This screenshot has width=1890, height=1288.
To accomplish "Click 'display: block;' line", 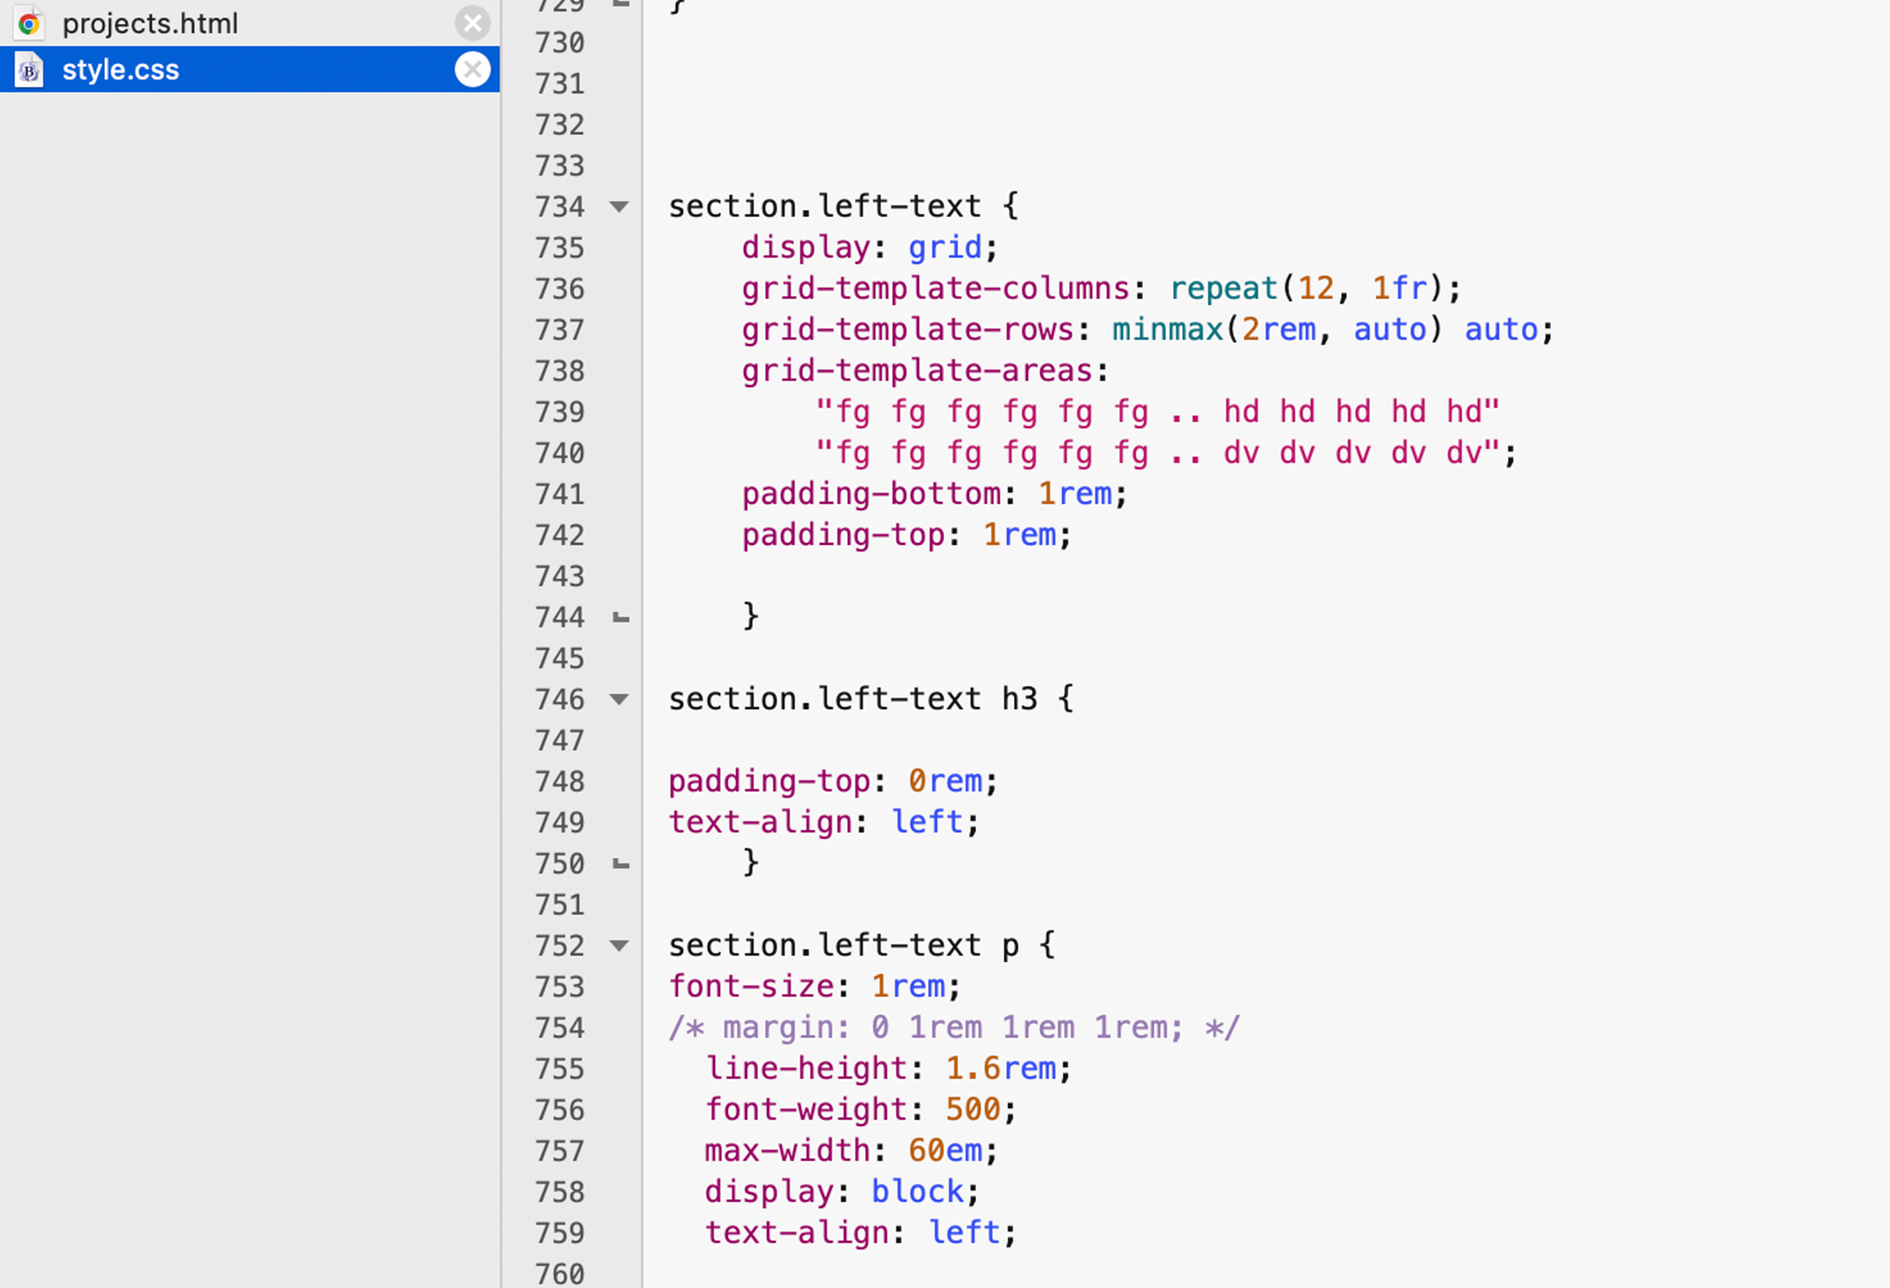I will tap(842, 1191).
